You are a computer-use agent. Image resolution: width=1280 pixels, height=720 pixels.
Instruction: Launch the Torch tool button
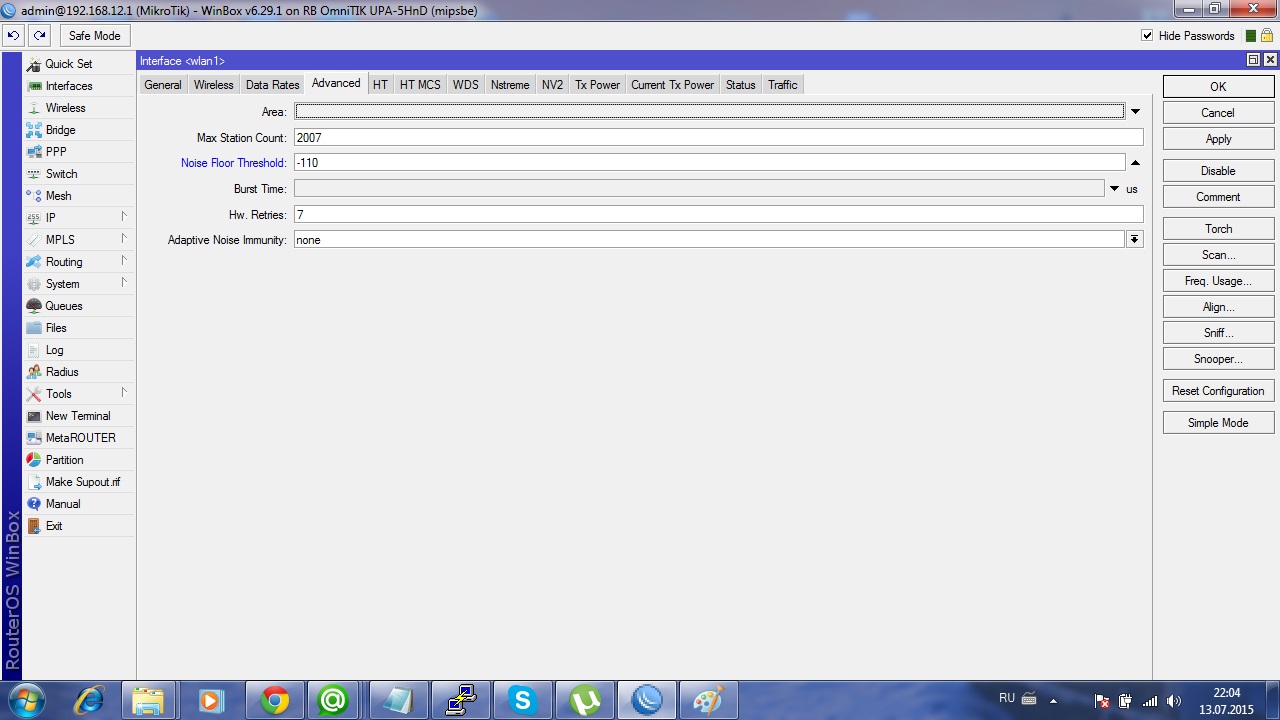click(x=1218, y=229)
